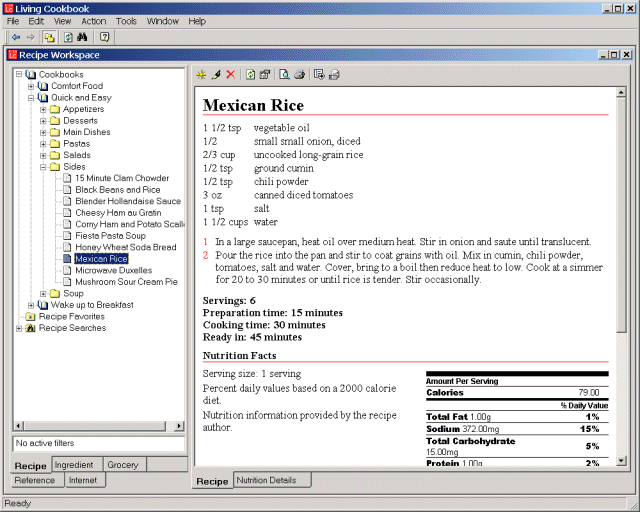The height and width of the screenshot is (512, 640).
Task: Open print preview magnifier icon
Action: (284, 75)
